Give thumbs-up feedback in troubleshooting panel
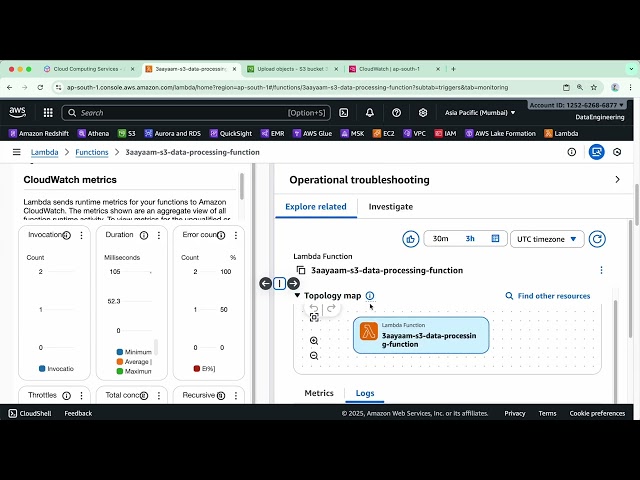The height and width of the screenshot is (480, 640). click(x=411, y=239)
